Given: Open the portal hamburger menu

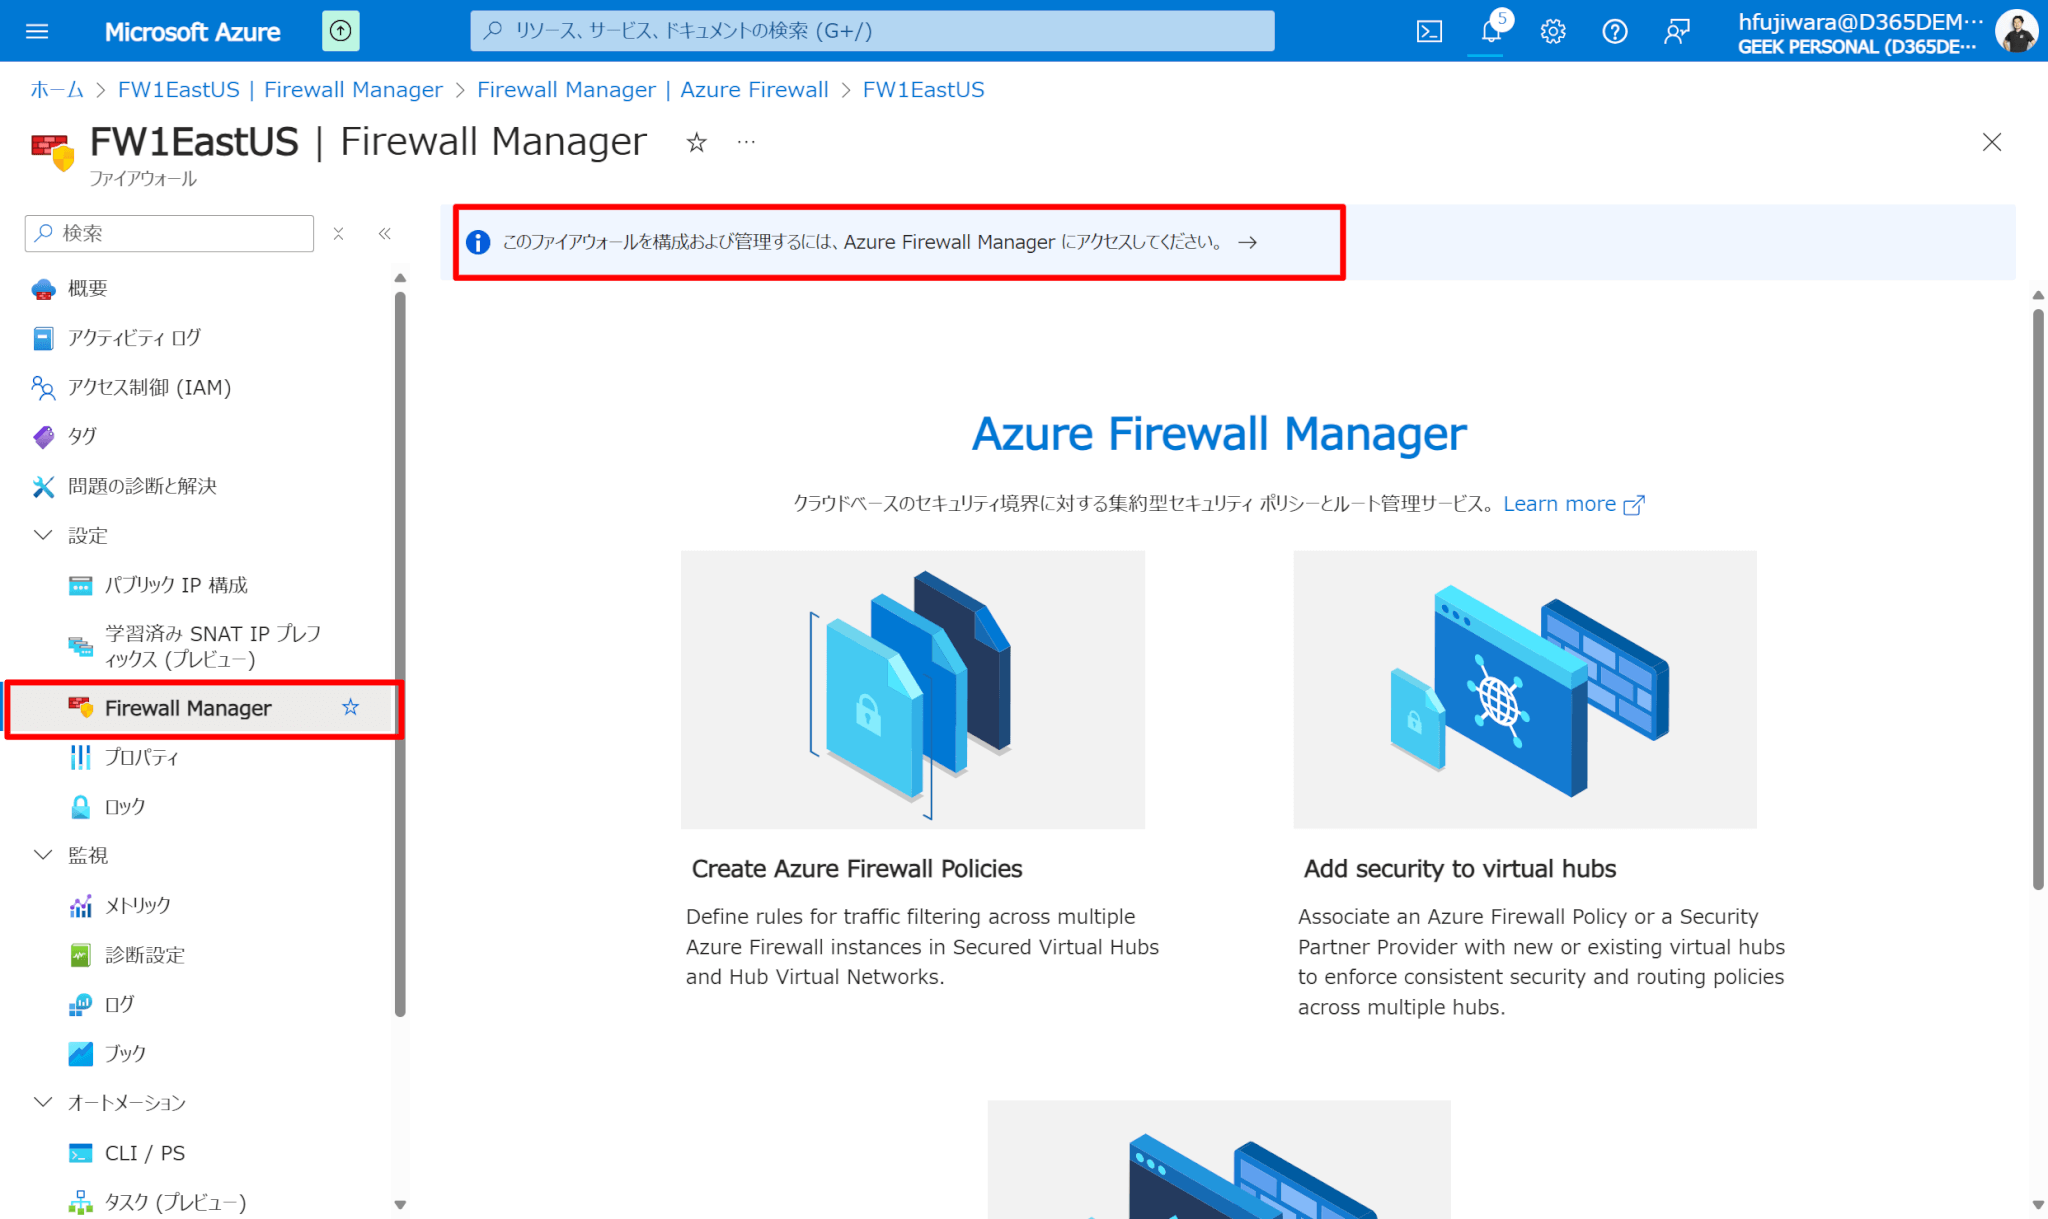Looking at the screenshot, I should click(x=37, y=30).
